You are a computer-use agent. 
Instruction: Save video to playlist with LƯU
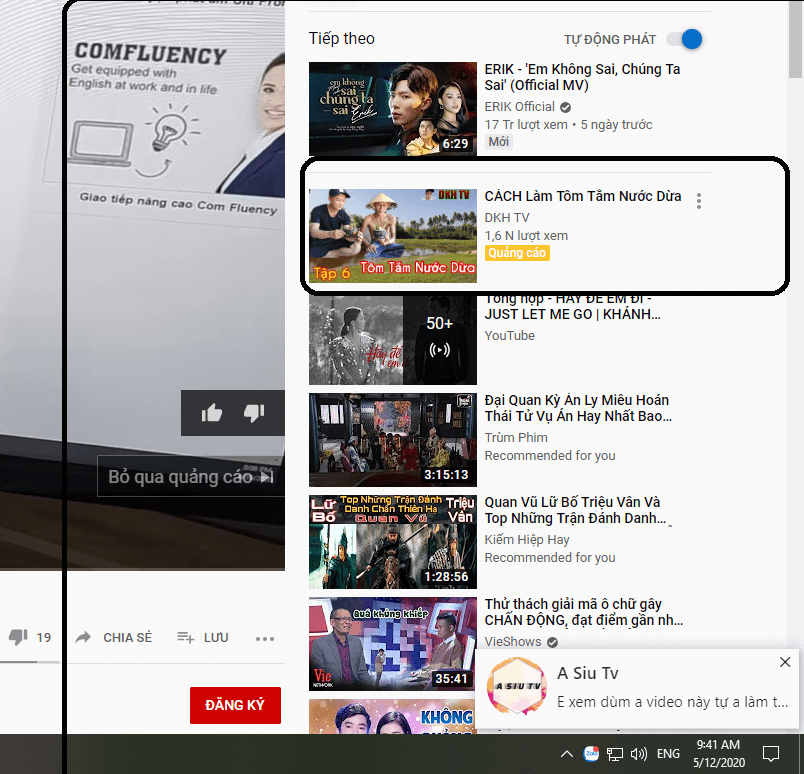pyautogui.click(x=203, y=637)
